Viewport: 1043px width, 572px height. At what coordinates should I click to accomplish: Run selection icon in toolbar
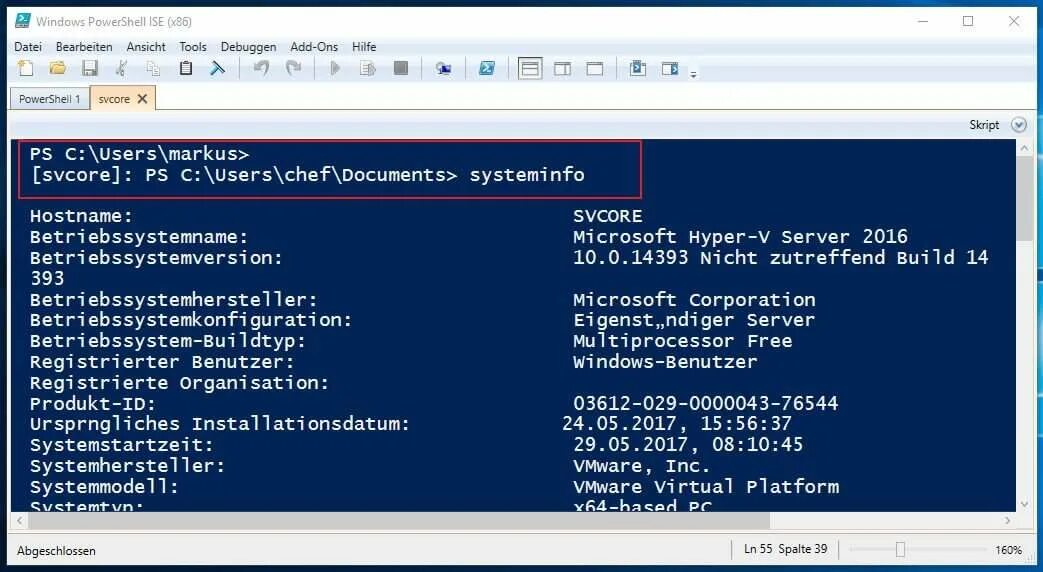pyautogui.click(x=367, y=69)
